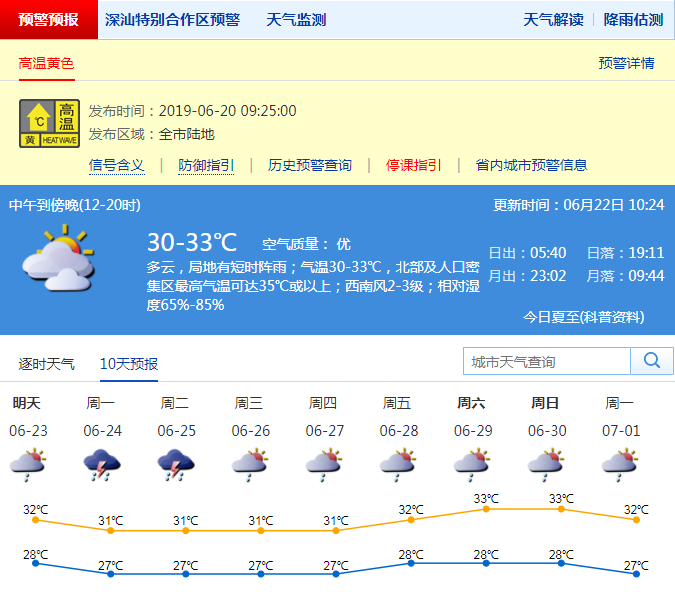675x595 pixels.
Task: Switch to 天气监测 tab
Action: [296, 20]
